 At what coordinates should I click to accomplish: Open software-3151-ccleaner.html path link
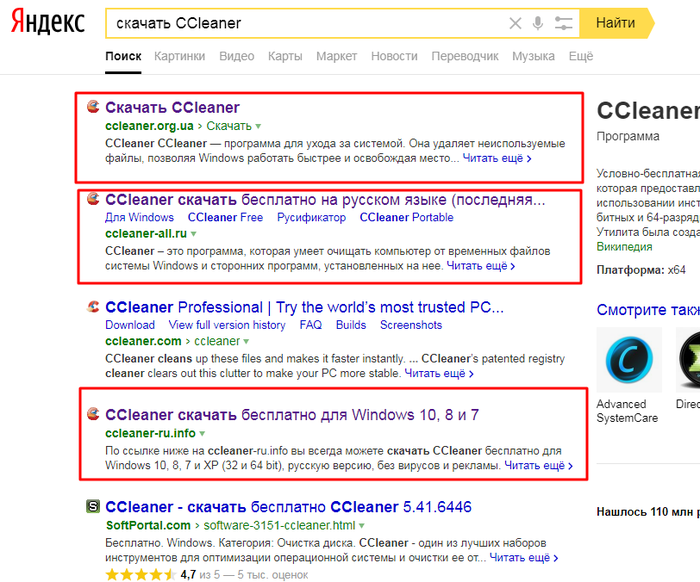[x=279, y=525]
